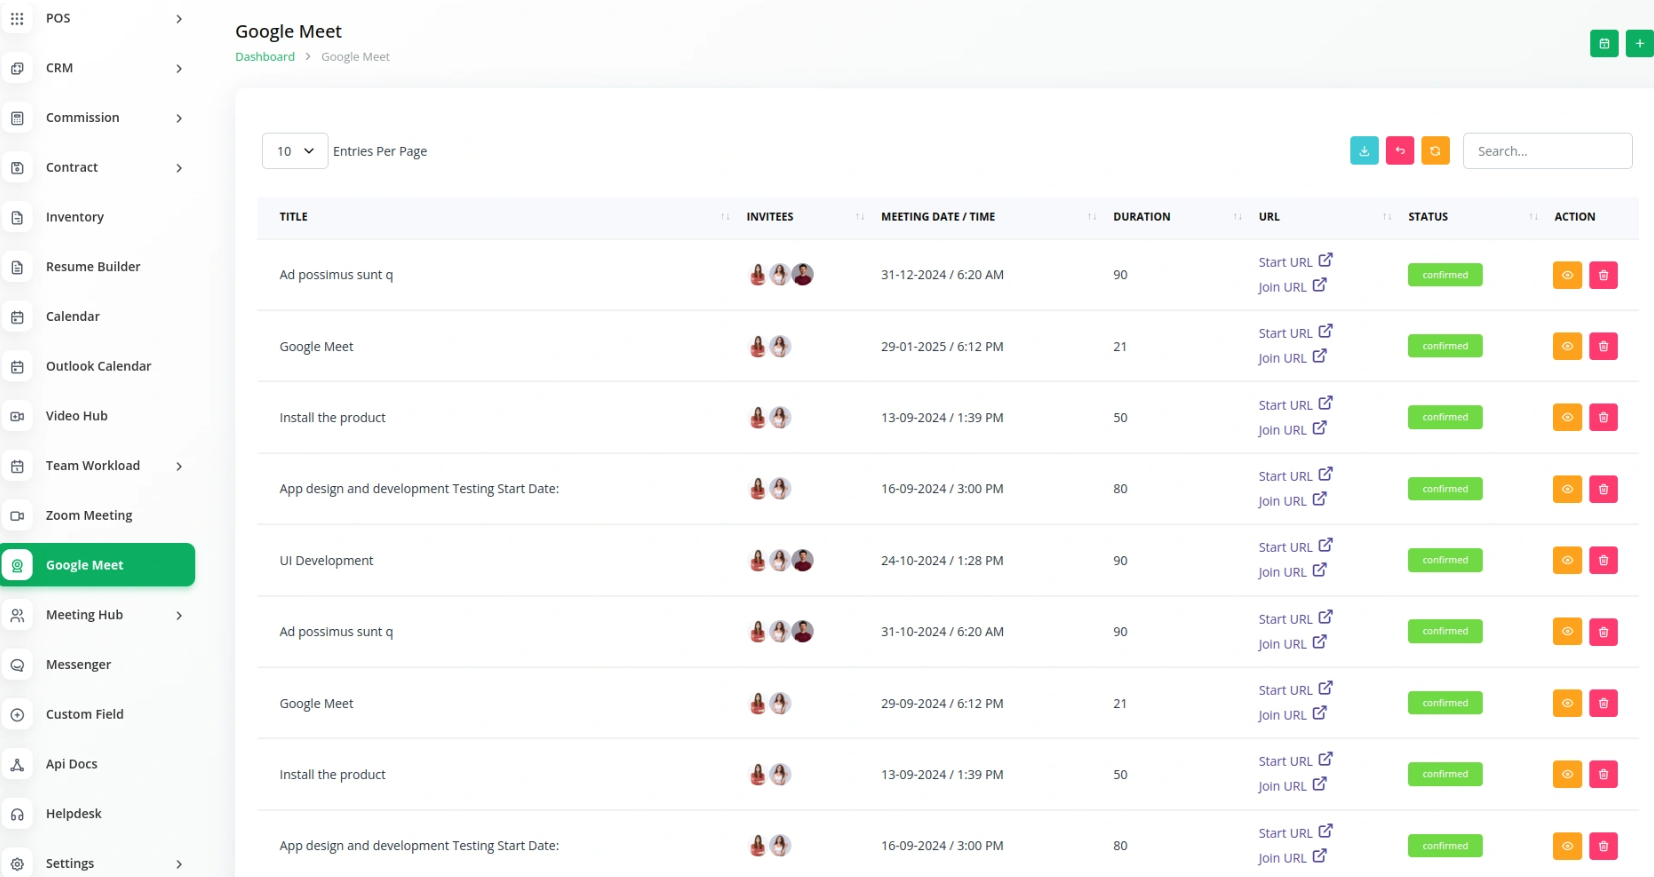Delete the Google Meet 29-01-2025 meeting
1654x877 pixels.
pyautogui.click(x=1603, y=346)
